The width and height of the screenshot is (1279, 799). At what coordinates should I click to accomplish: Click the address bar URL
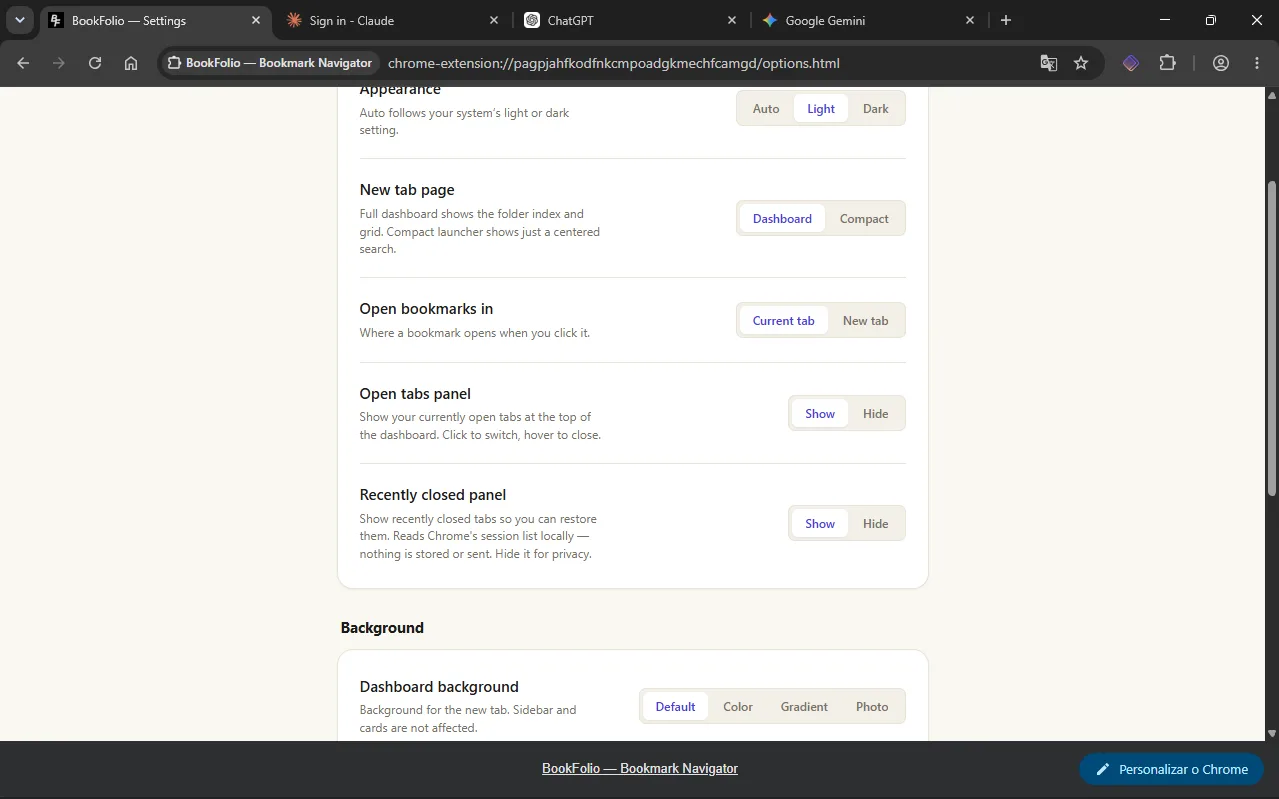click(613, 63)
